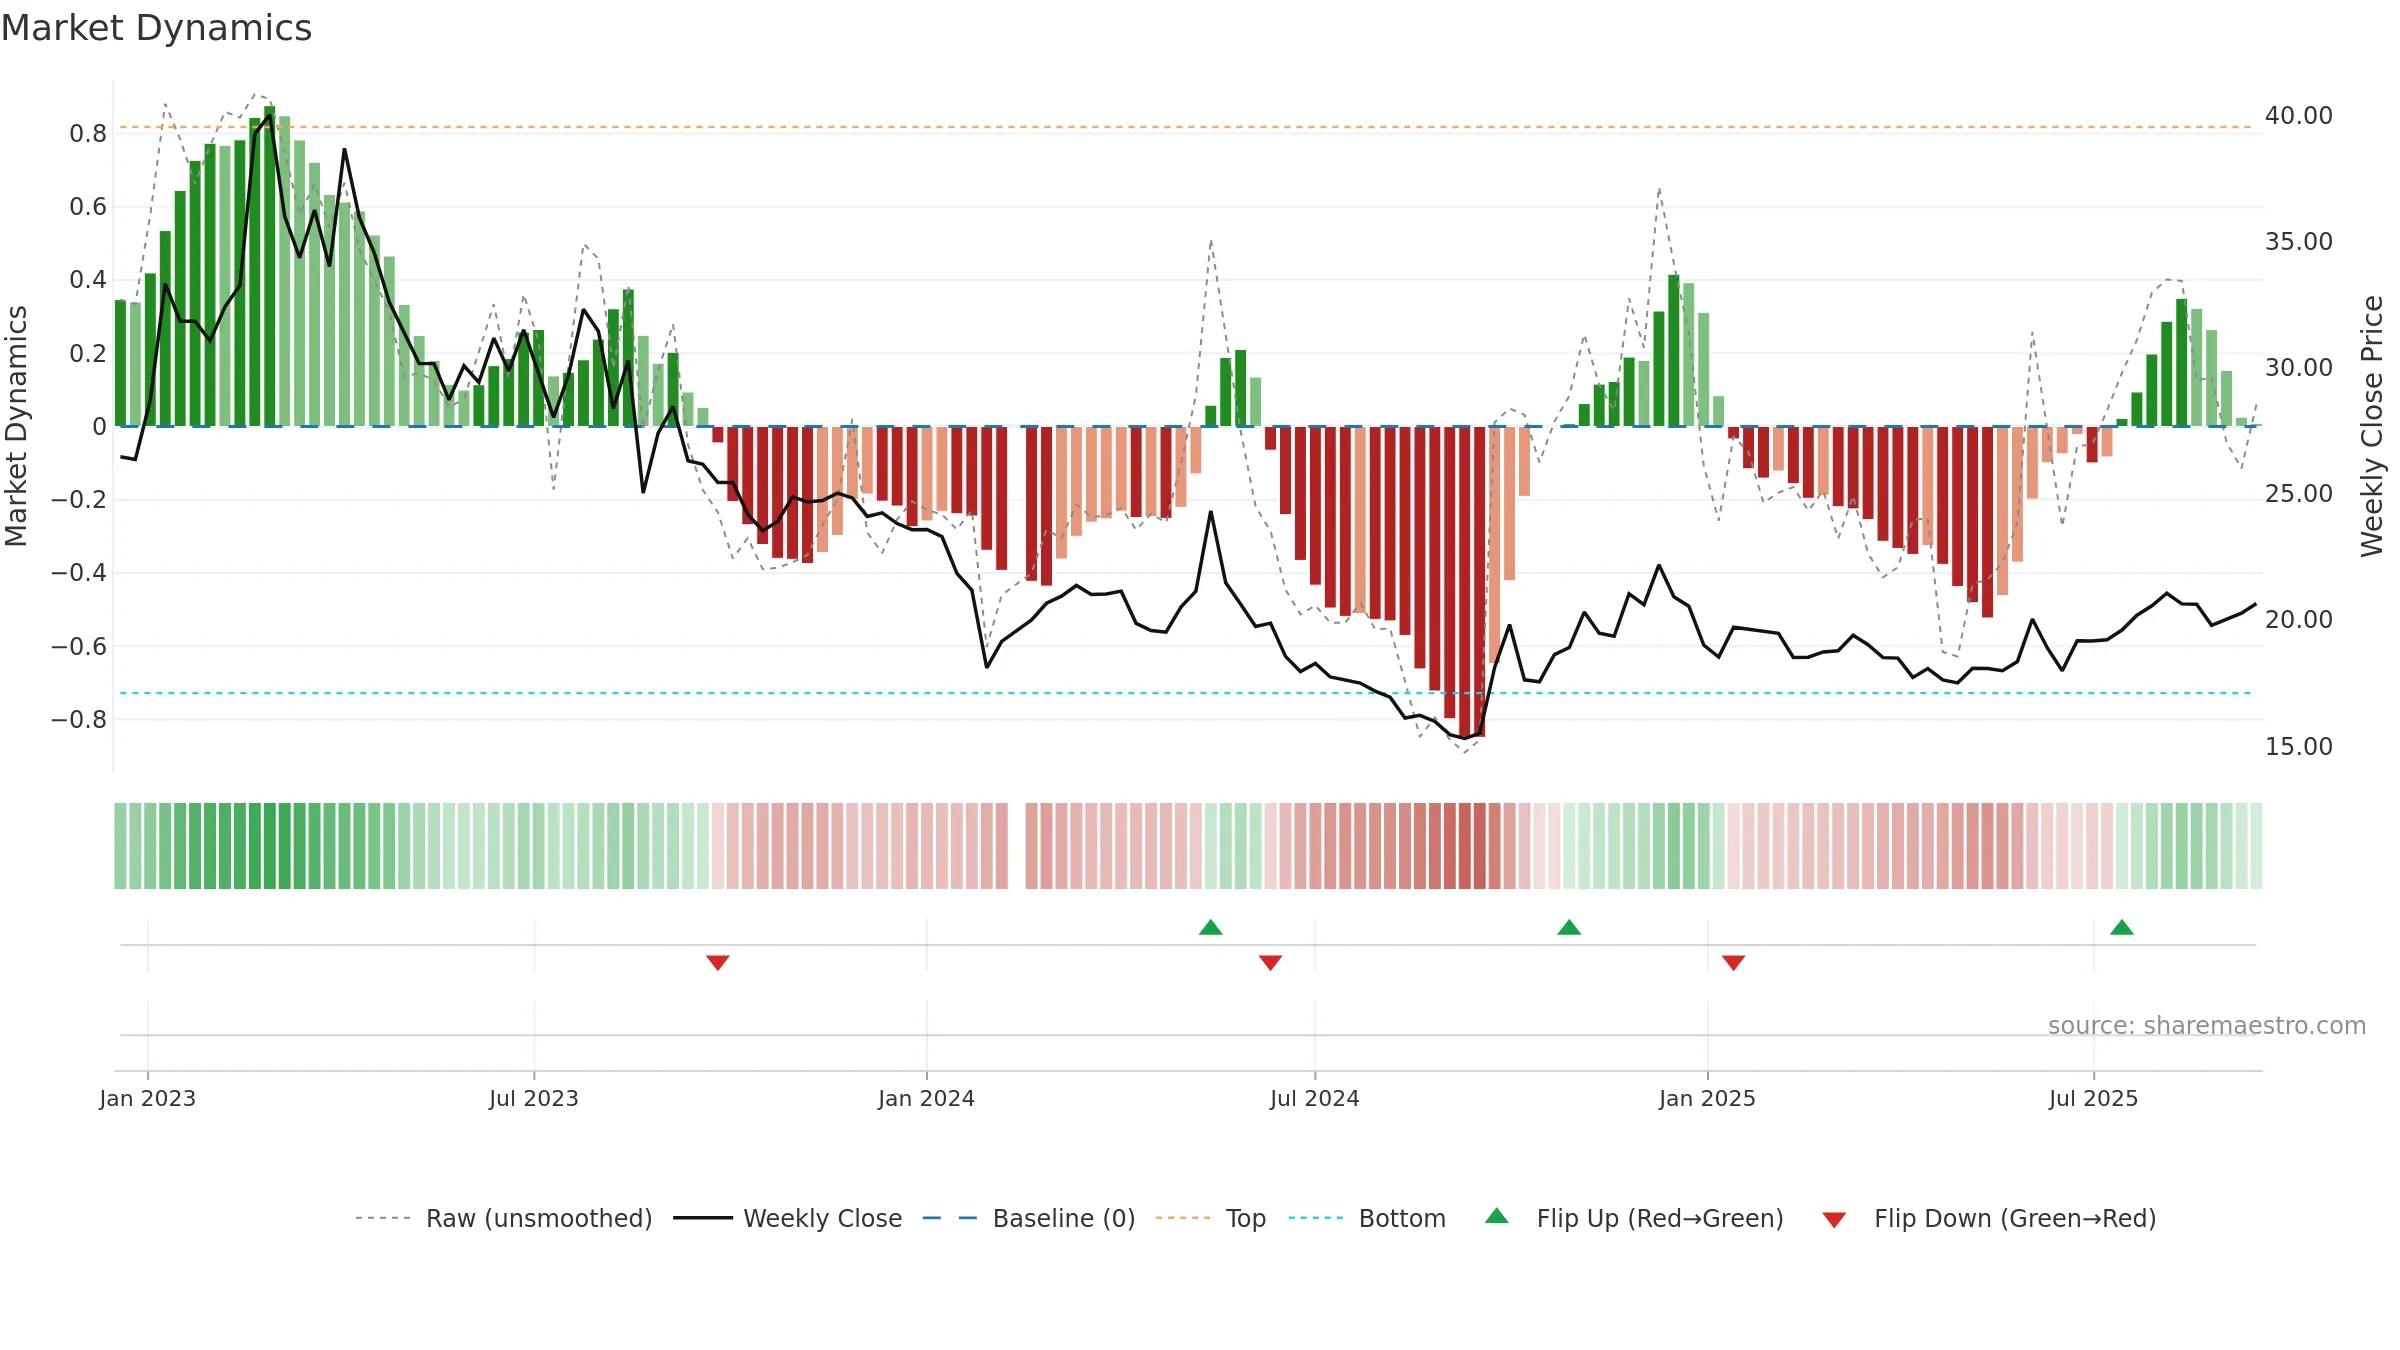Click the source: sharemaestro.com text

coord(2207,1025)
